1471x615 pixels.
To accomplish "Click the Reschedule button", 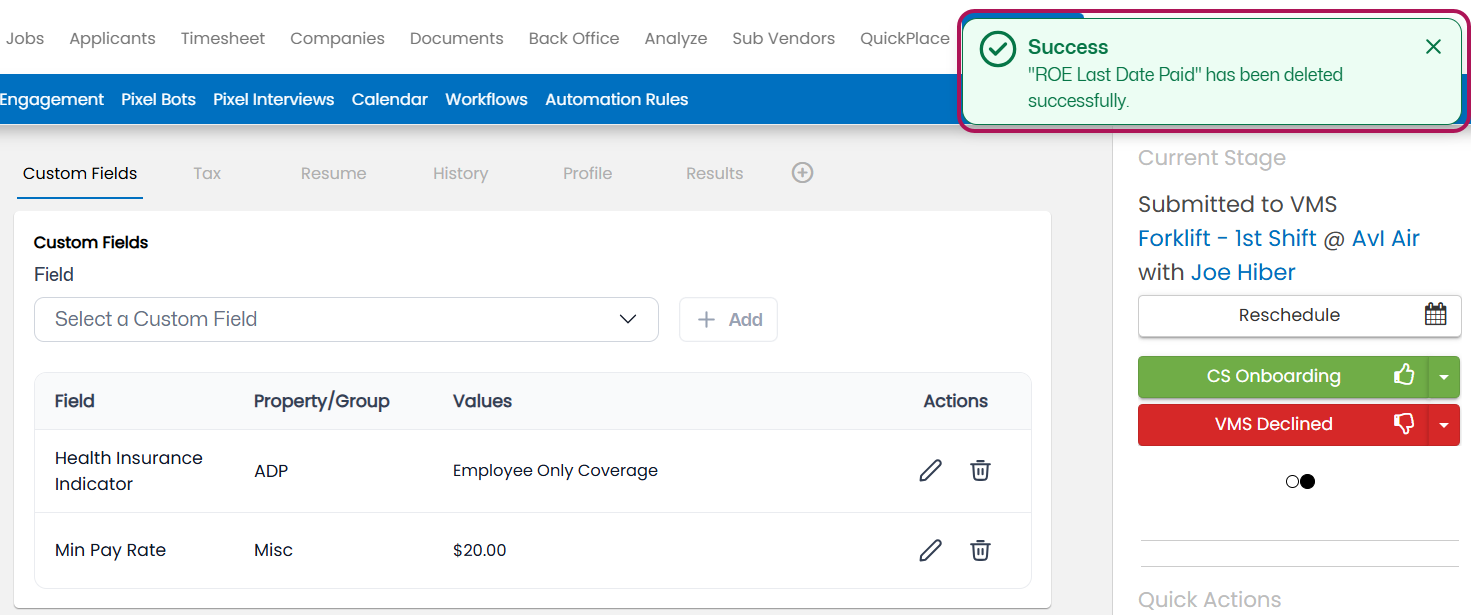I will [1298, 315].
